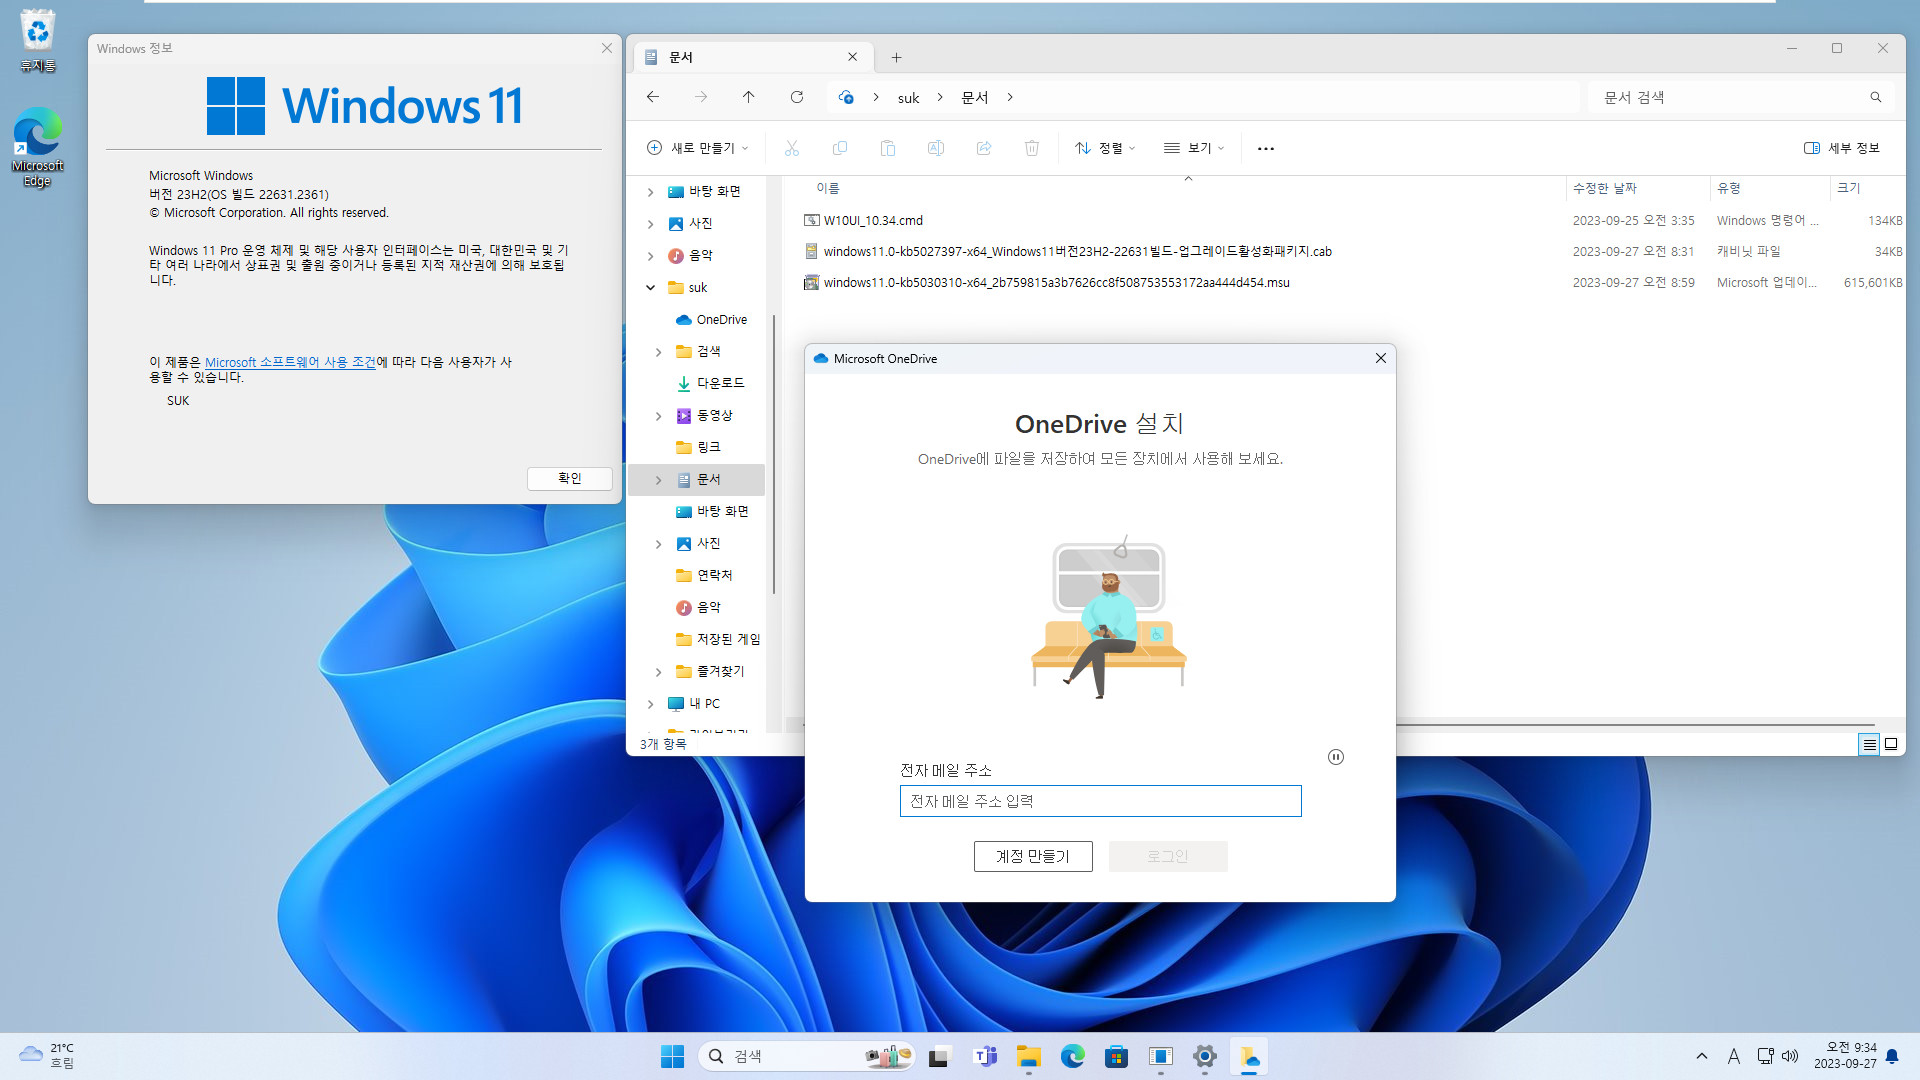Open the Windows Start menu
Screen dimensions: 1920x1080
(672, 1056)
